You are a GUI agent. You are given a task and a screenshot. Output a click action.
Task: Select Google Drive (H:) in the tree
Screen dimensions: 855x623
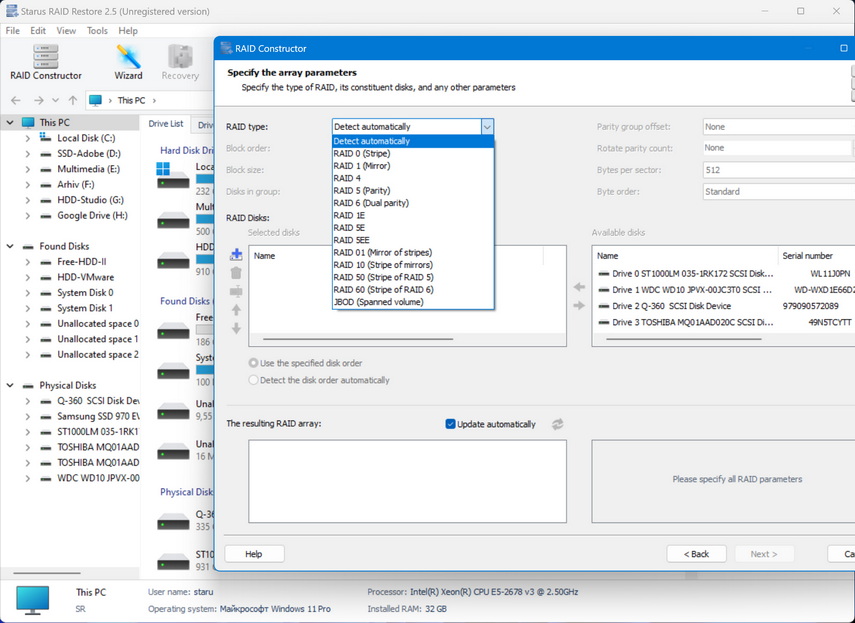[93, 215]
